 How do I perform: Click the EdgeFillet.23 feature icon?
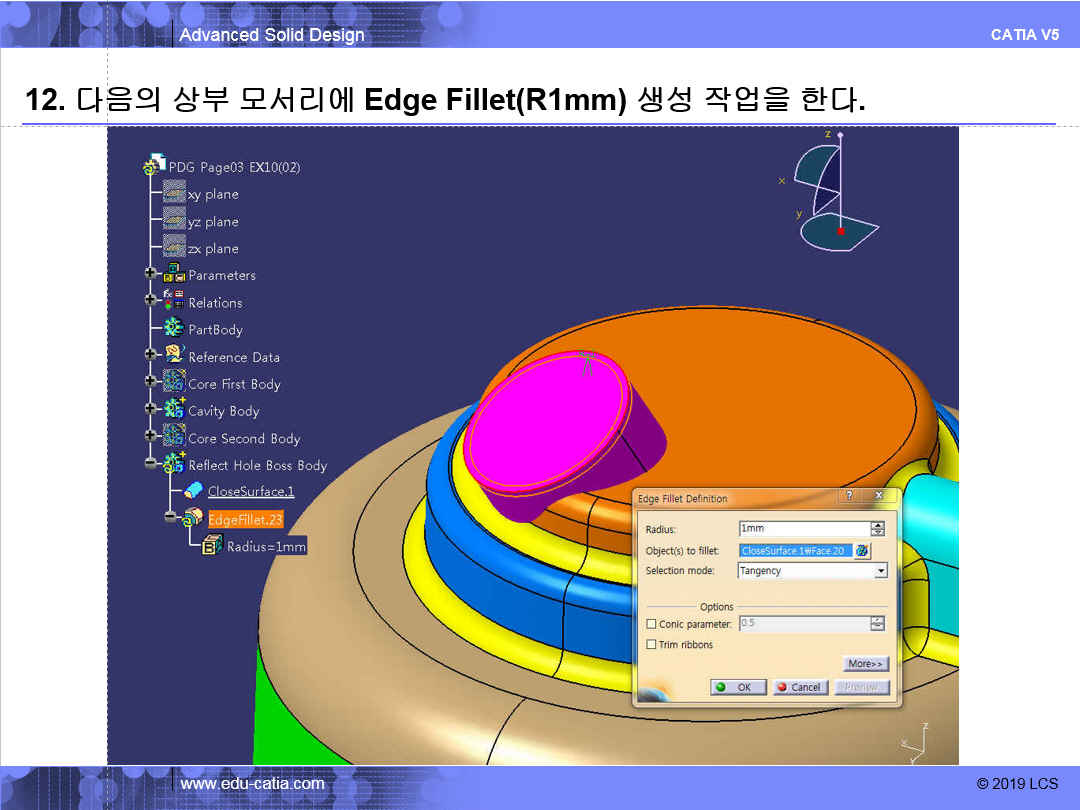[193, 518]
